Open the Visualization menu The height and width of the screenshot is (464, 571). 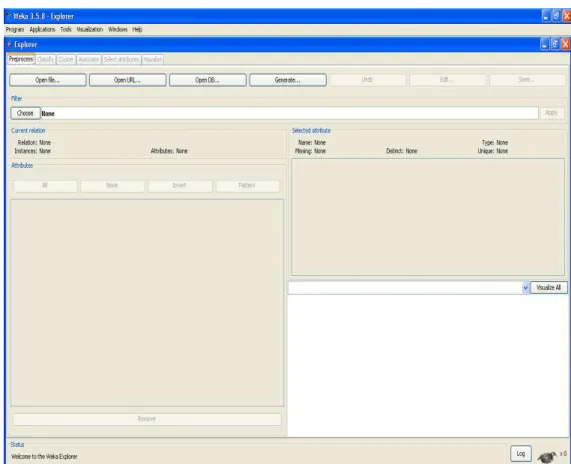[x=90, y=30]
